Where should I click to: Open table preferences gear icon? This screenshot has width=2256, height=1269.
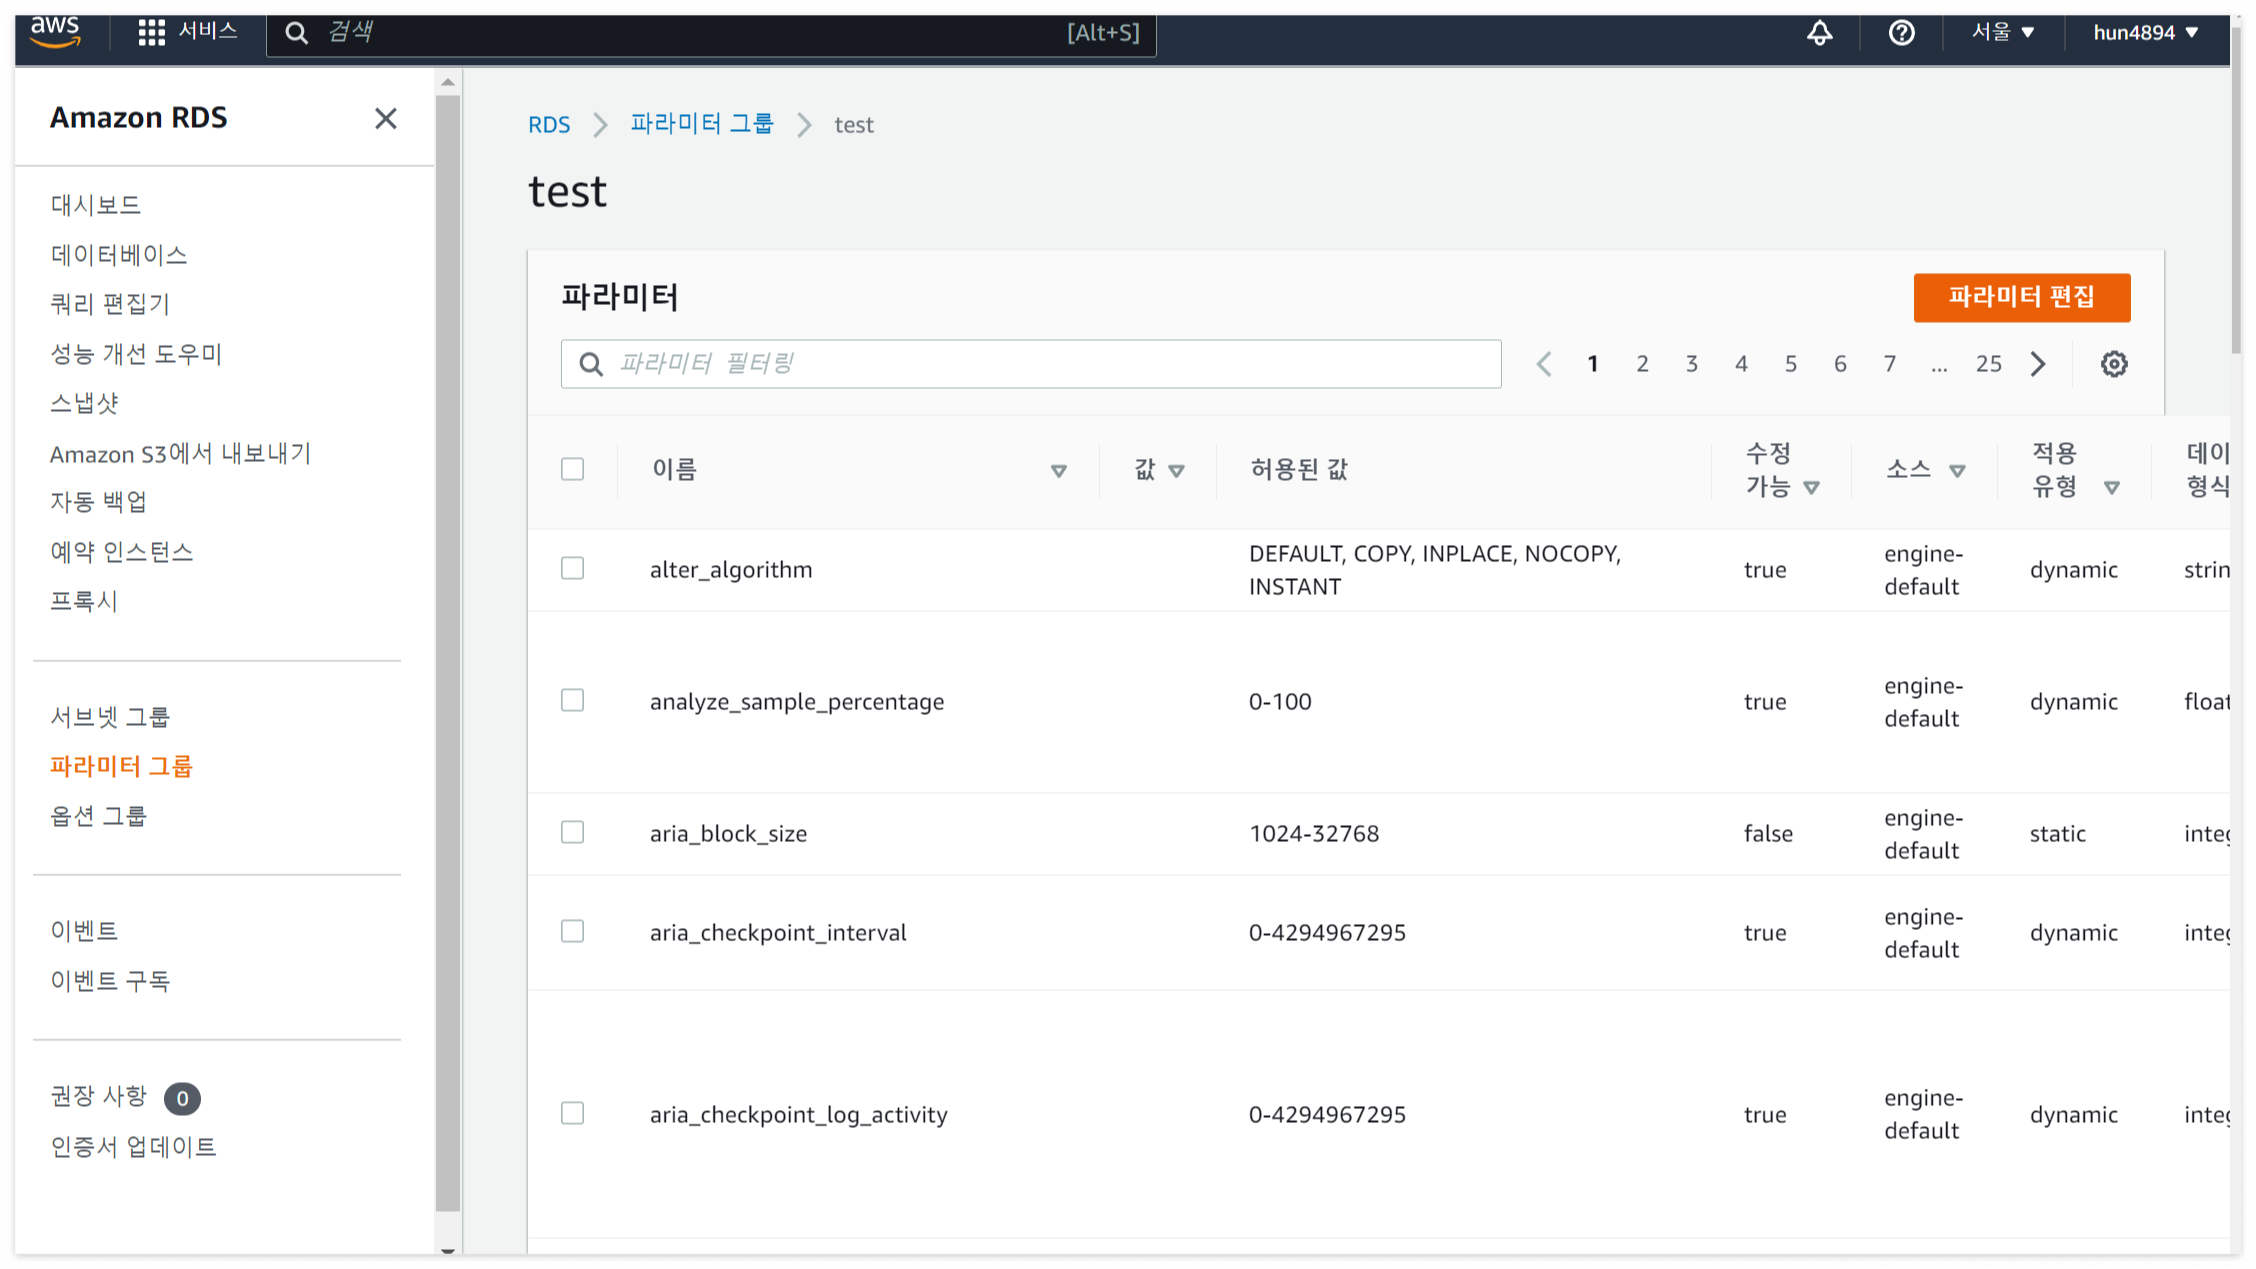click(x=2113, y=364)
